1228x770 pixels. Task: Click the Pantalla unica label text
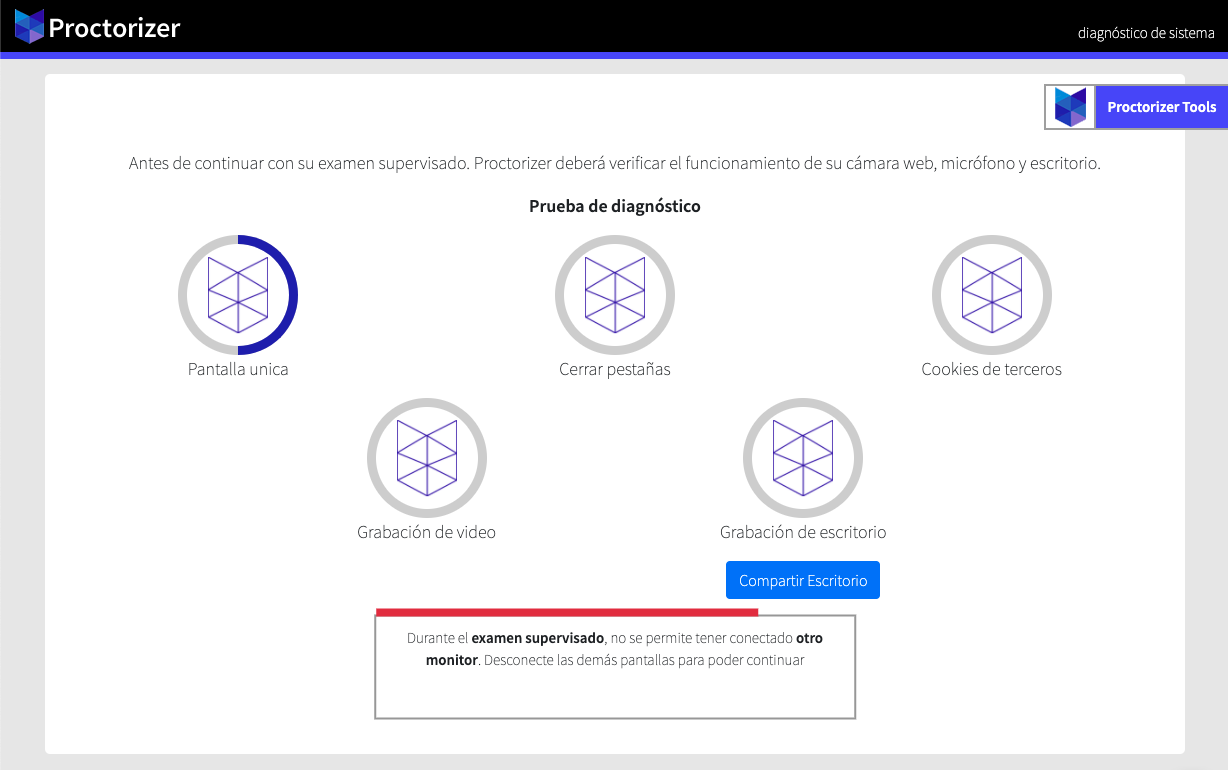[238, 369]
